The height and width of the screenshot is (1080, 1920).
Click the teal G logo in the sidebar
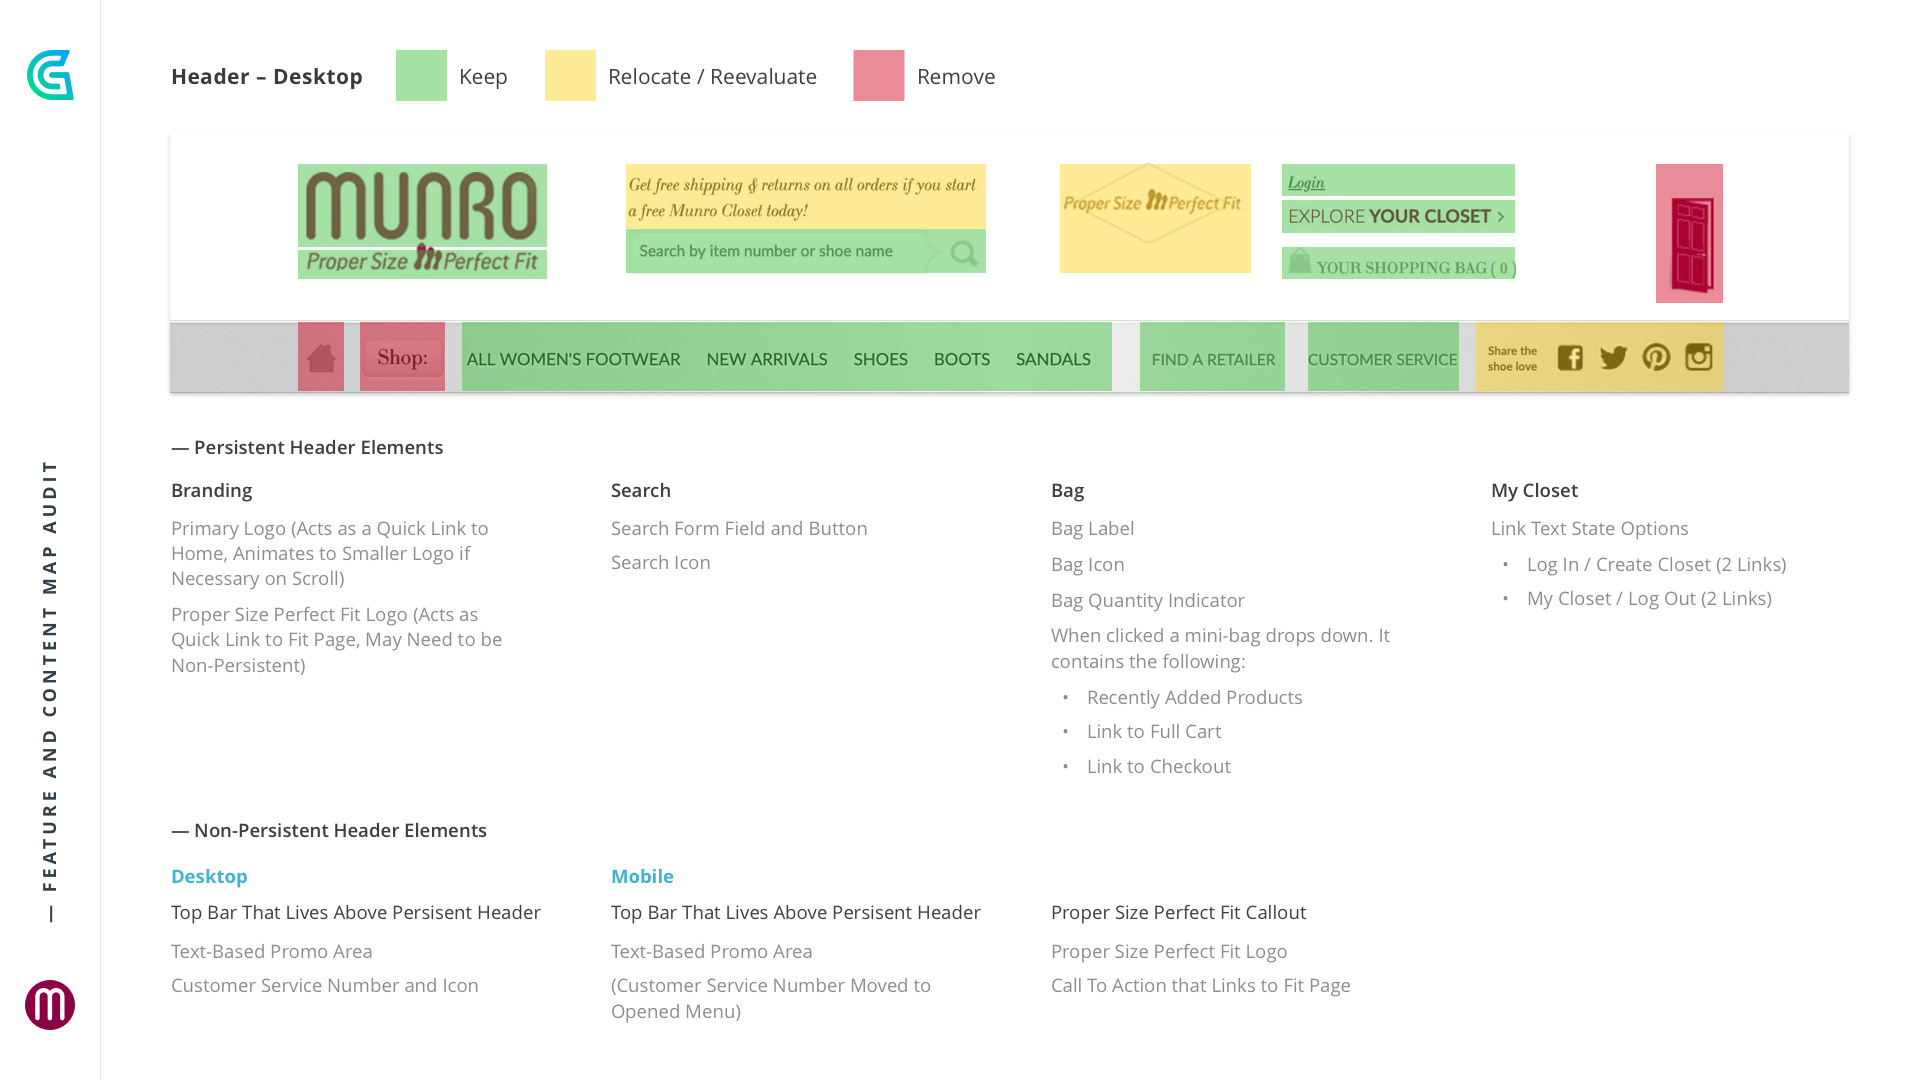tap(50, 75)
